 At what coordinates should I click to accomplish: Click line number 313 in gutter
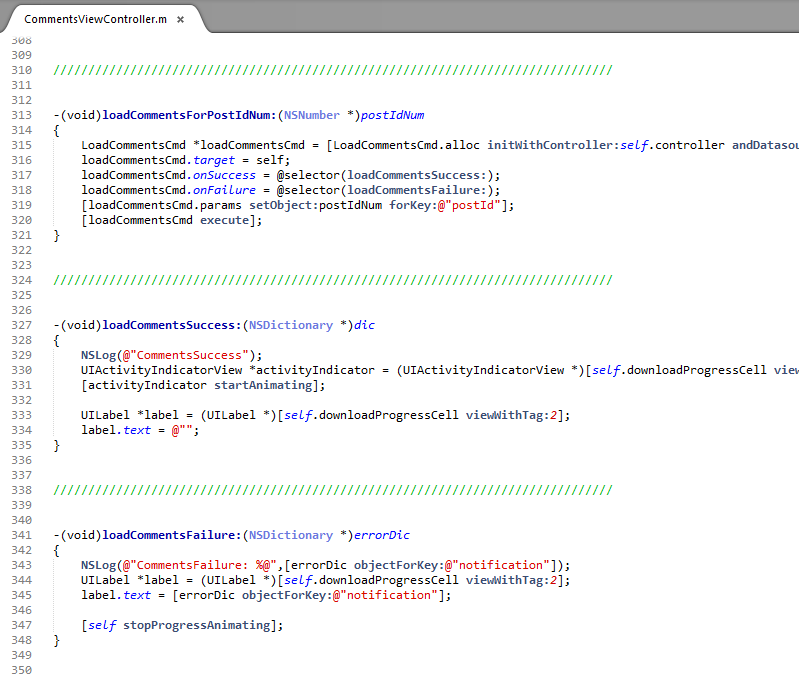pos(21,115)
